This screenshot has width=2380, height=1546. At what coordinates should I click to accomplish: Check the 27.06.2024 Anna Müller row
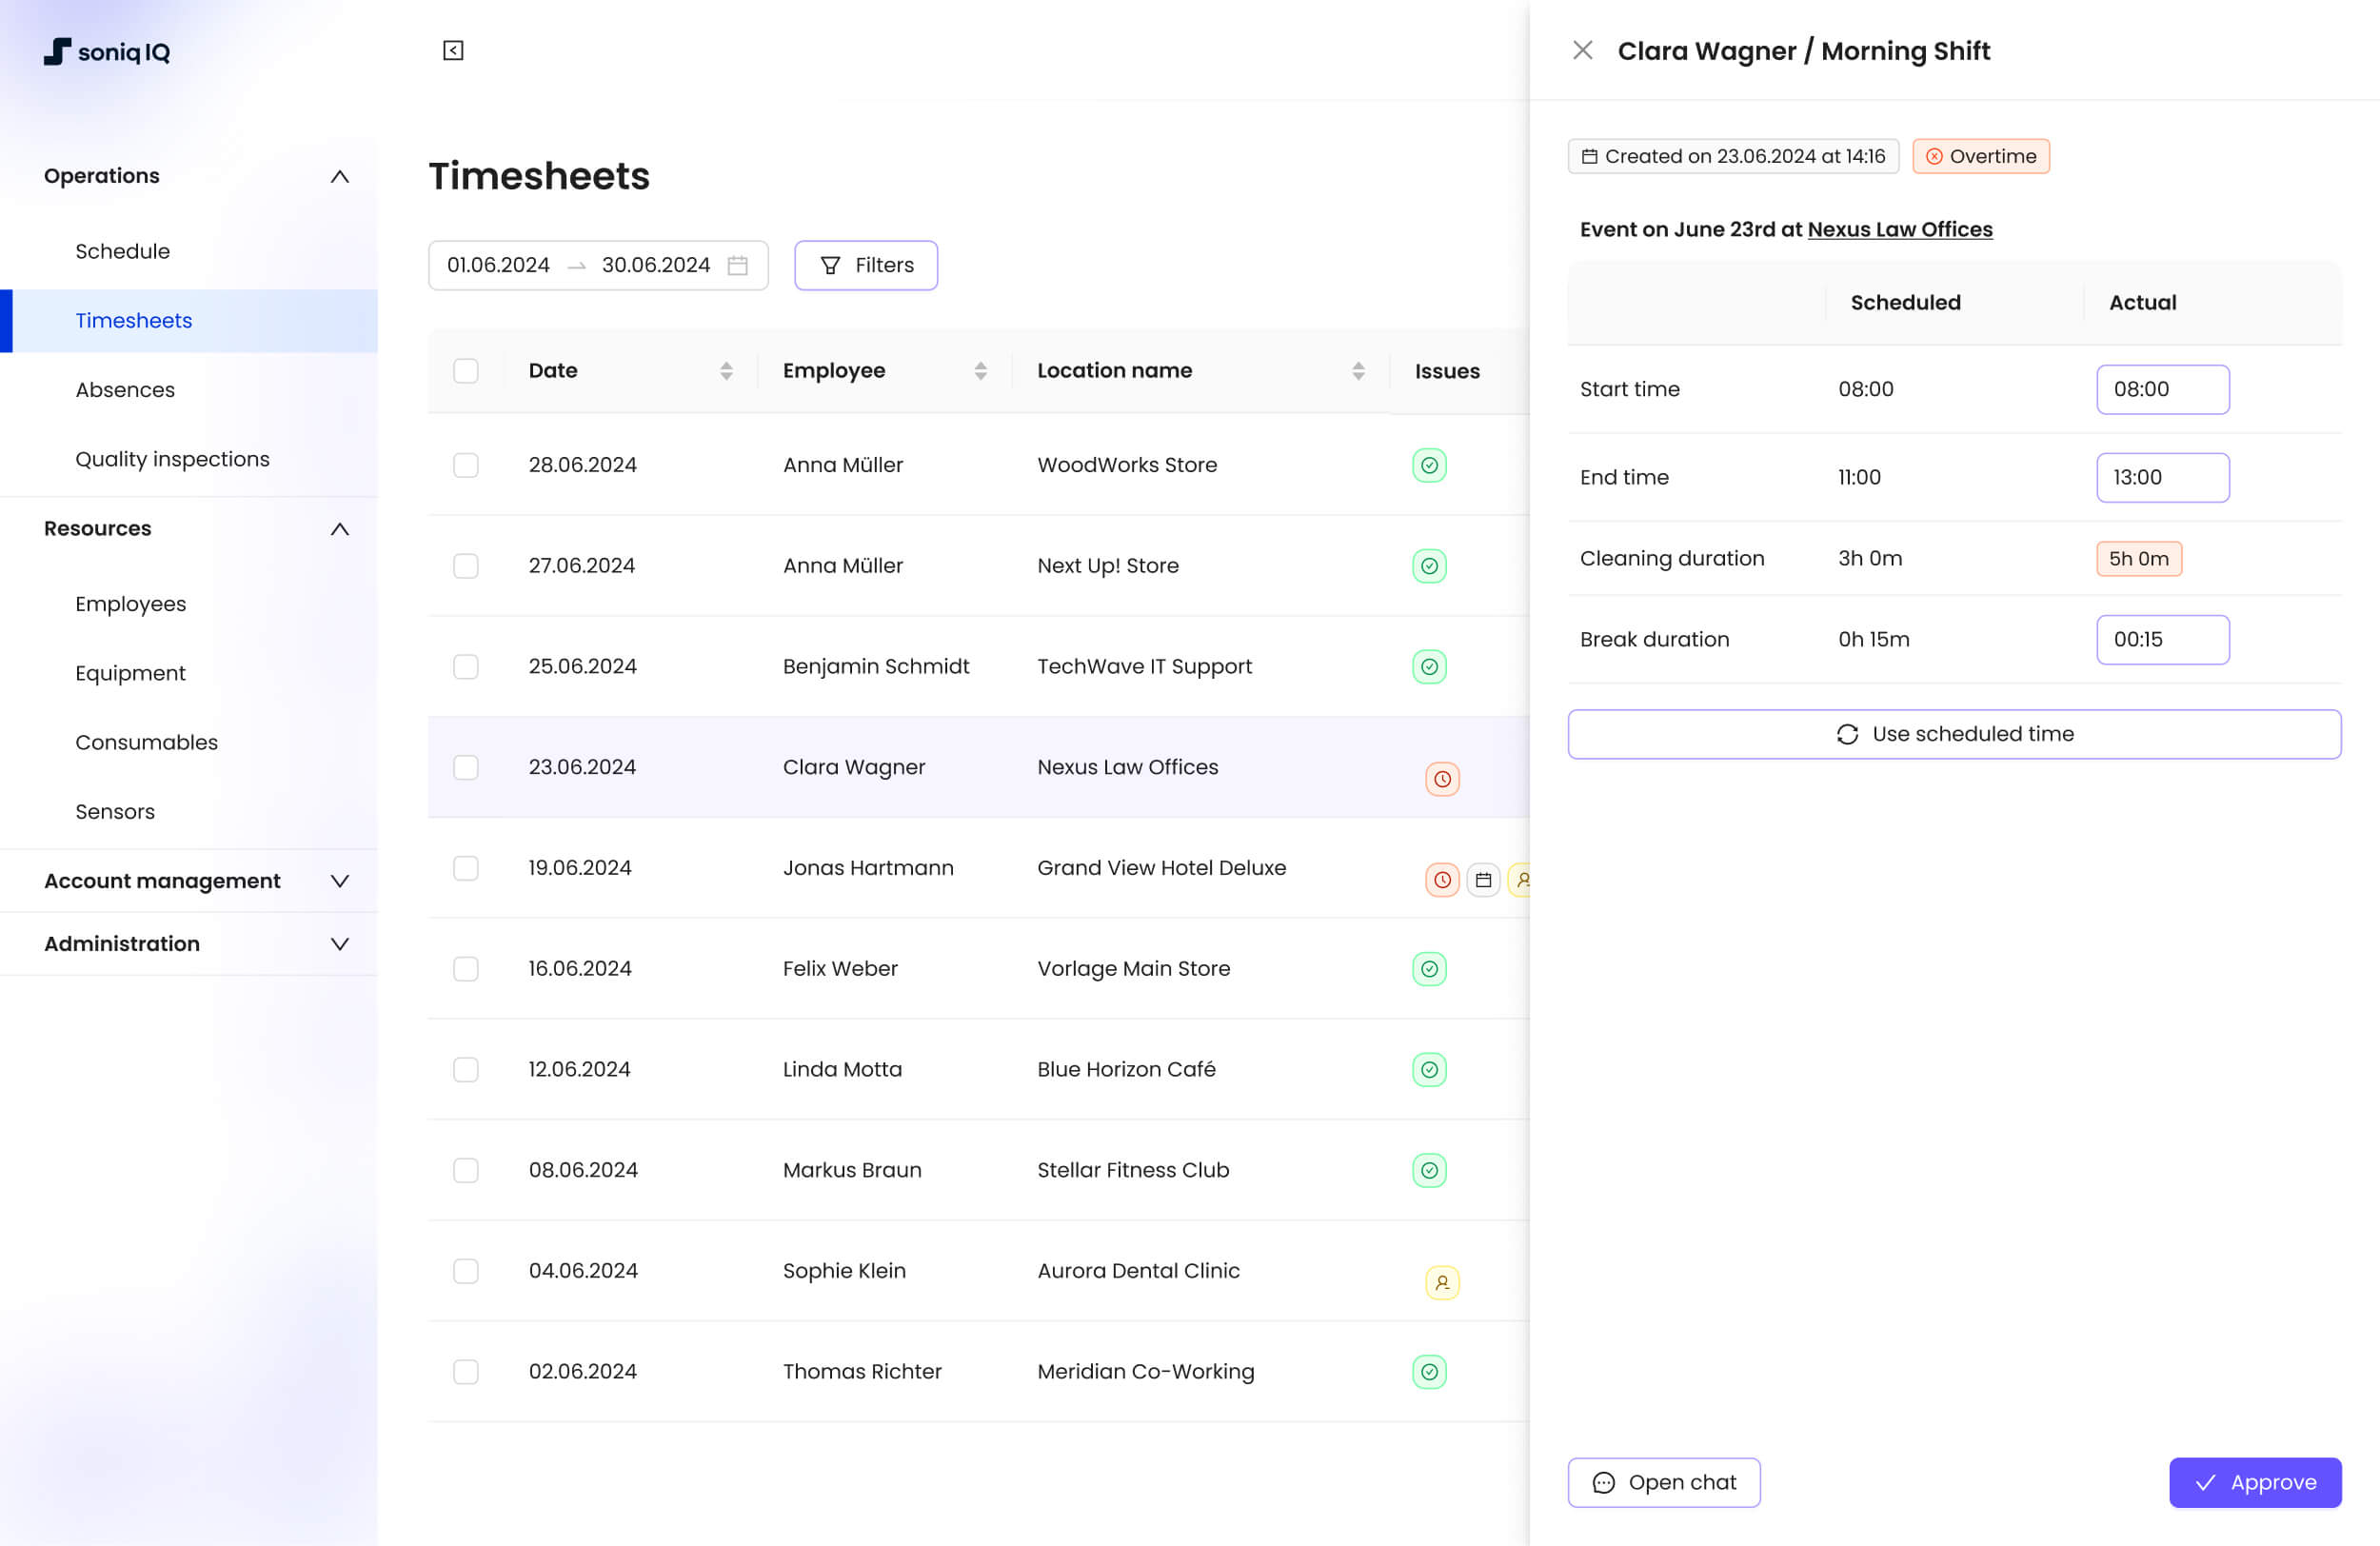coord(466,566)
